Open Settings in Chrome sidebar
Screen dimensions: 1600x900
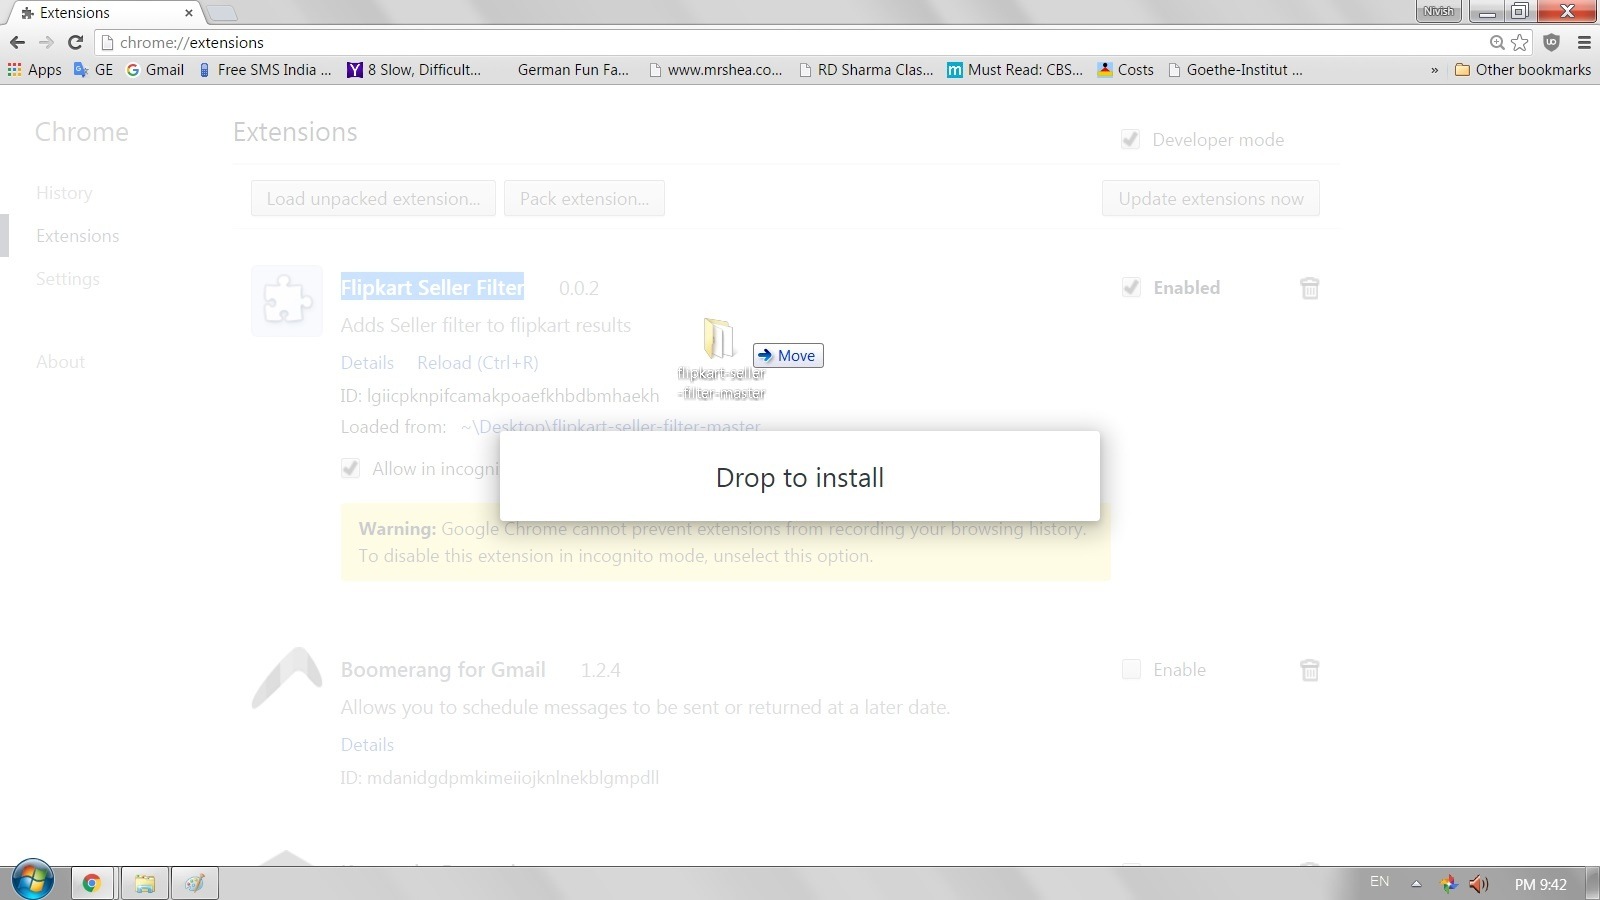click(x=68, y=279)
